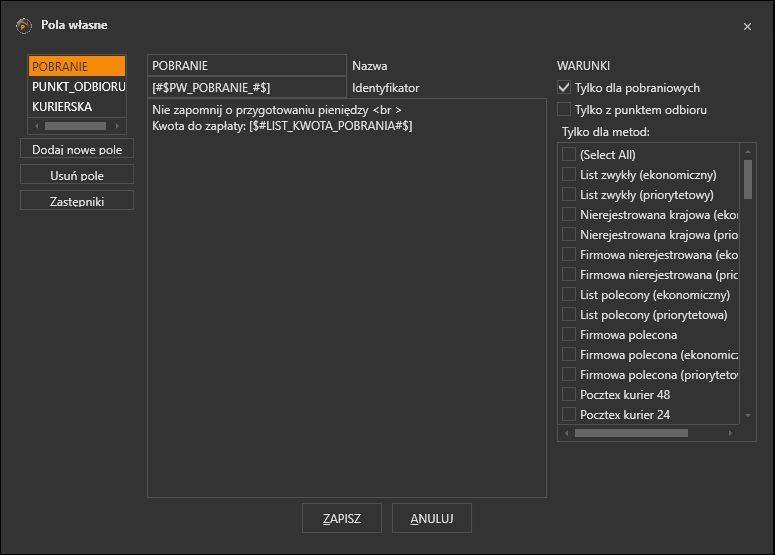Click the Tylko dla metod: label
The height and width of the screenshot is (555, 775).
pyautogui.click(x=605, y=132)
